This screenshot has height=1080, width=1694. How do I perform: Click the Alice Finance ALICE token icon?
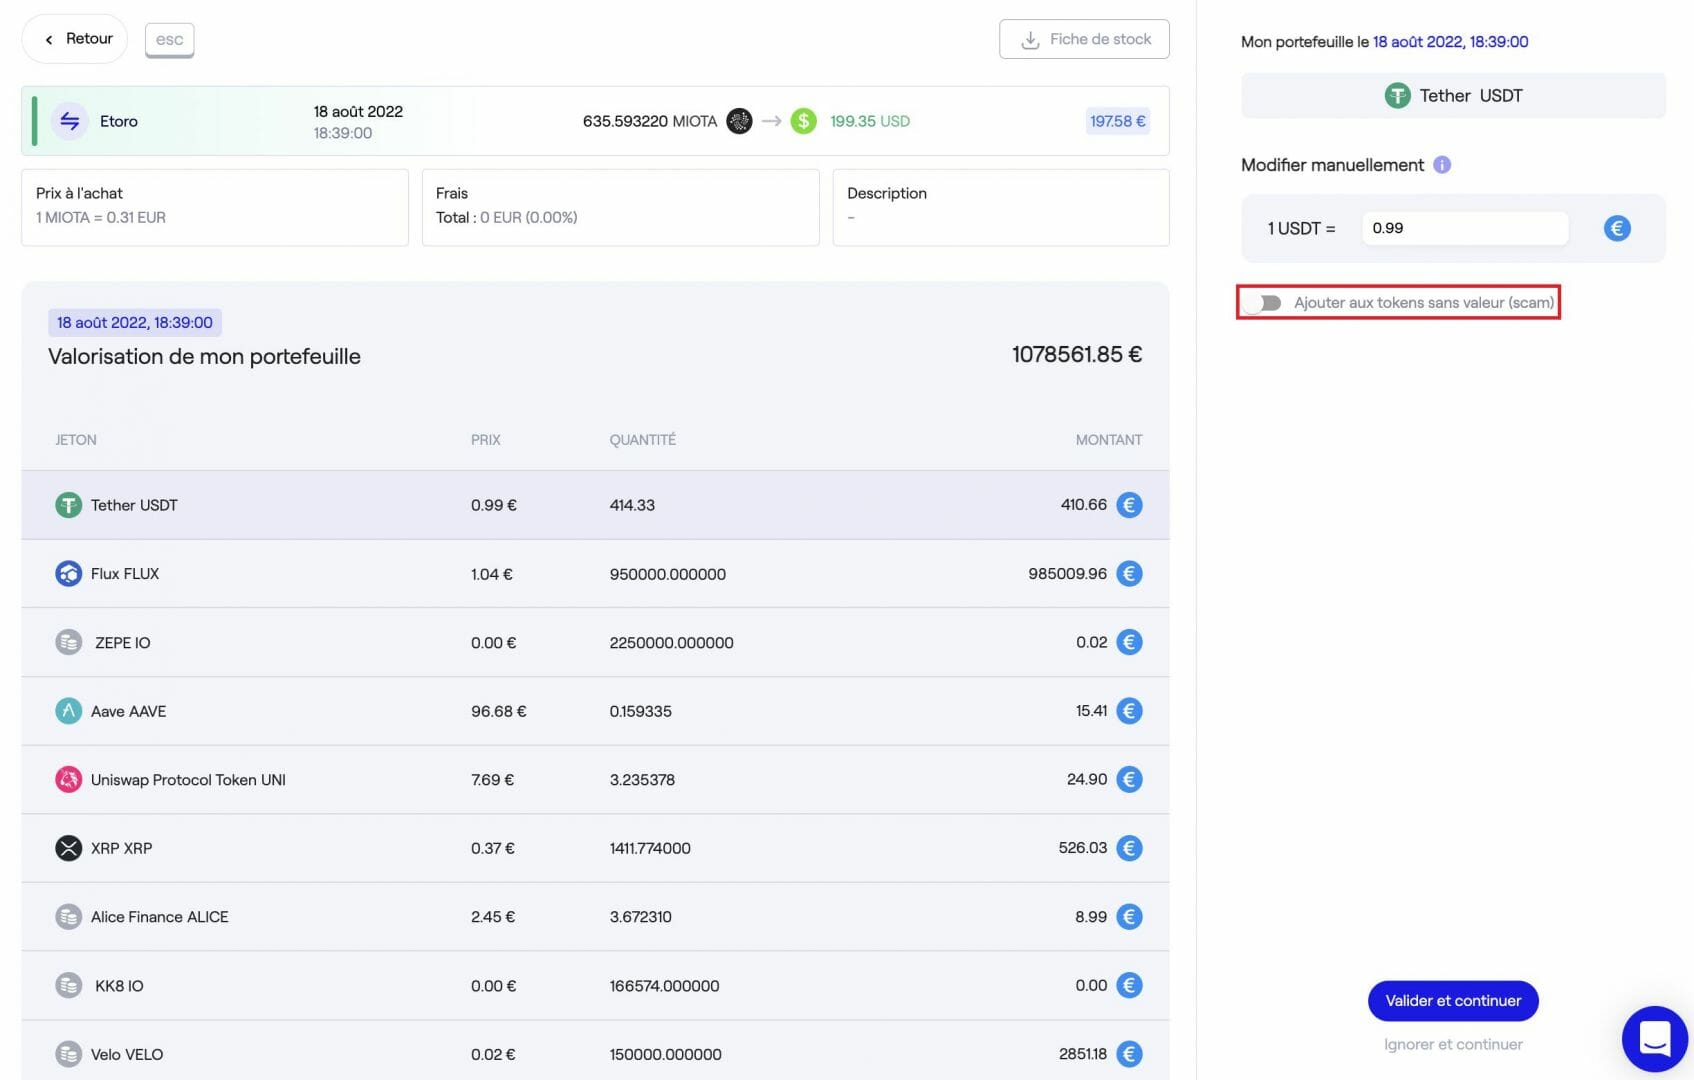(x=68, y=917)
